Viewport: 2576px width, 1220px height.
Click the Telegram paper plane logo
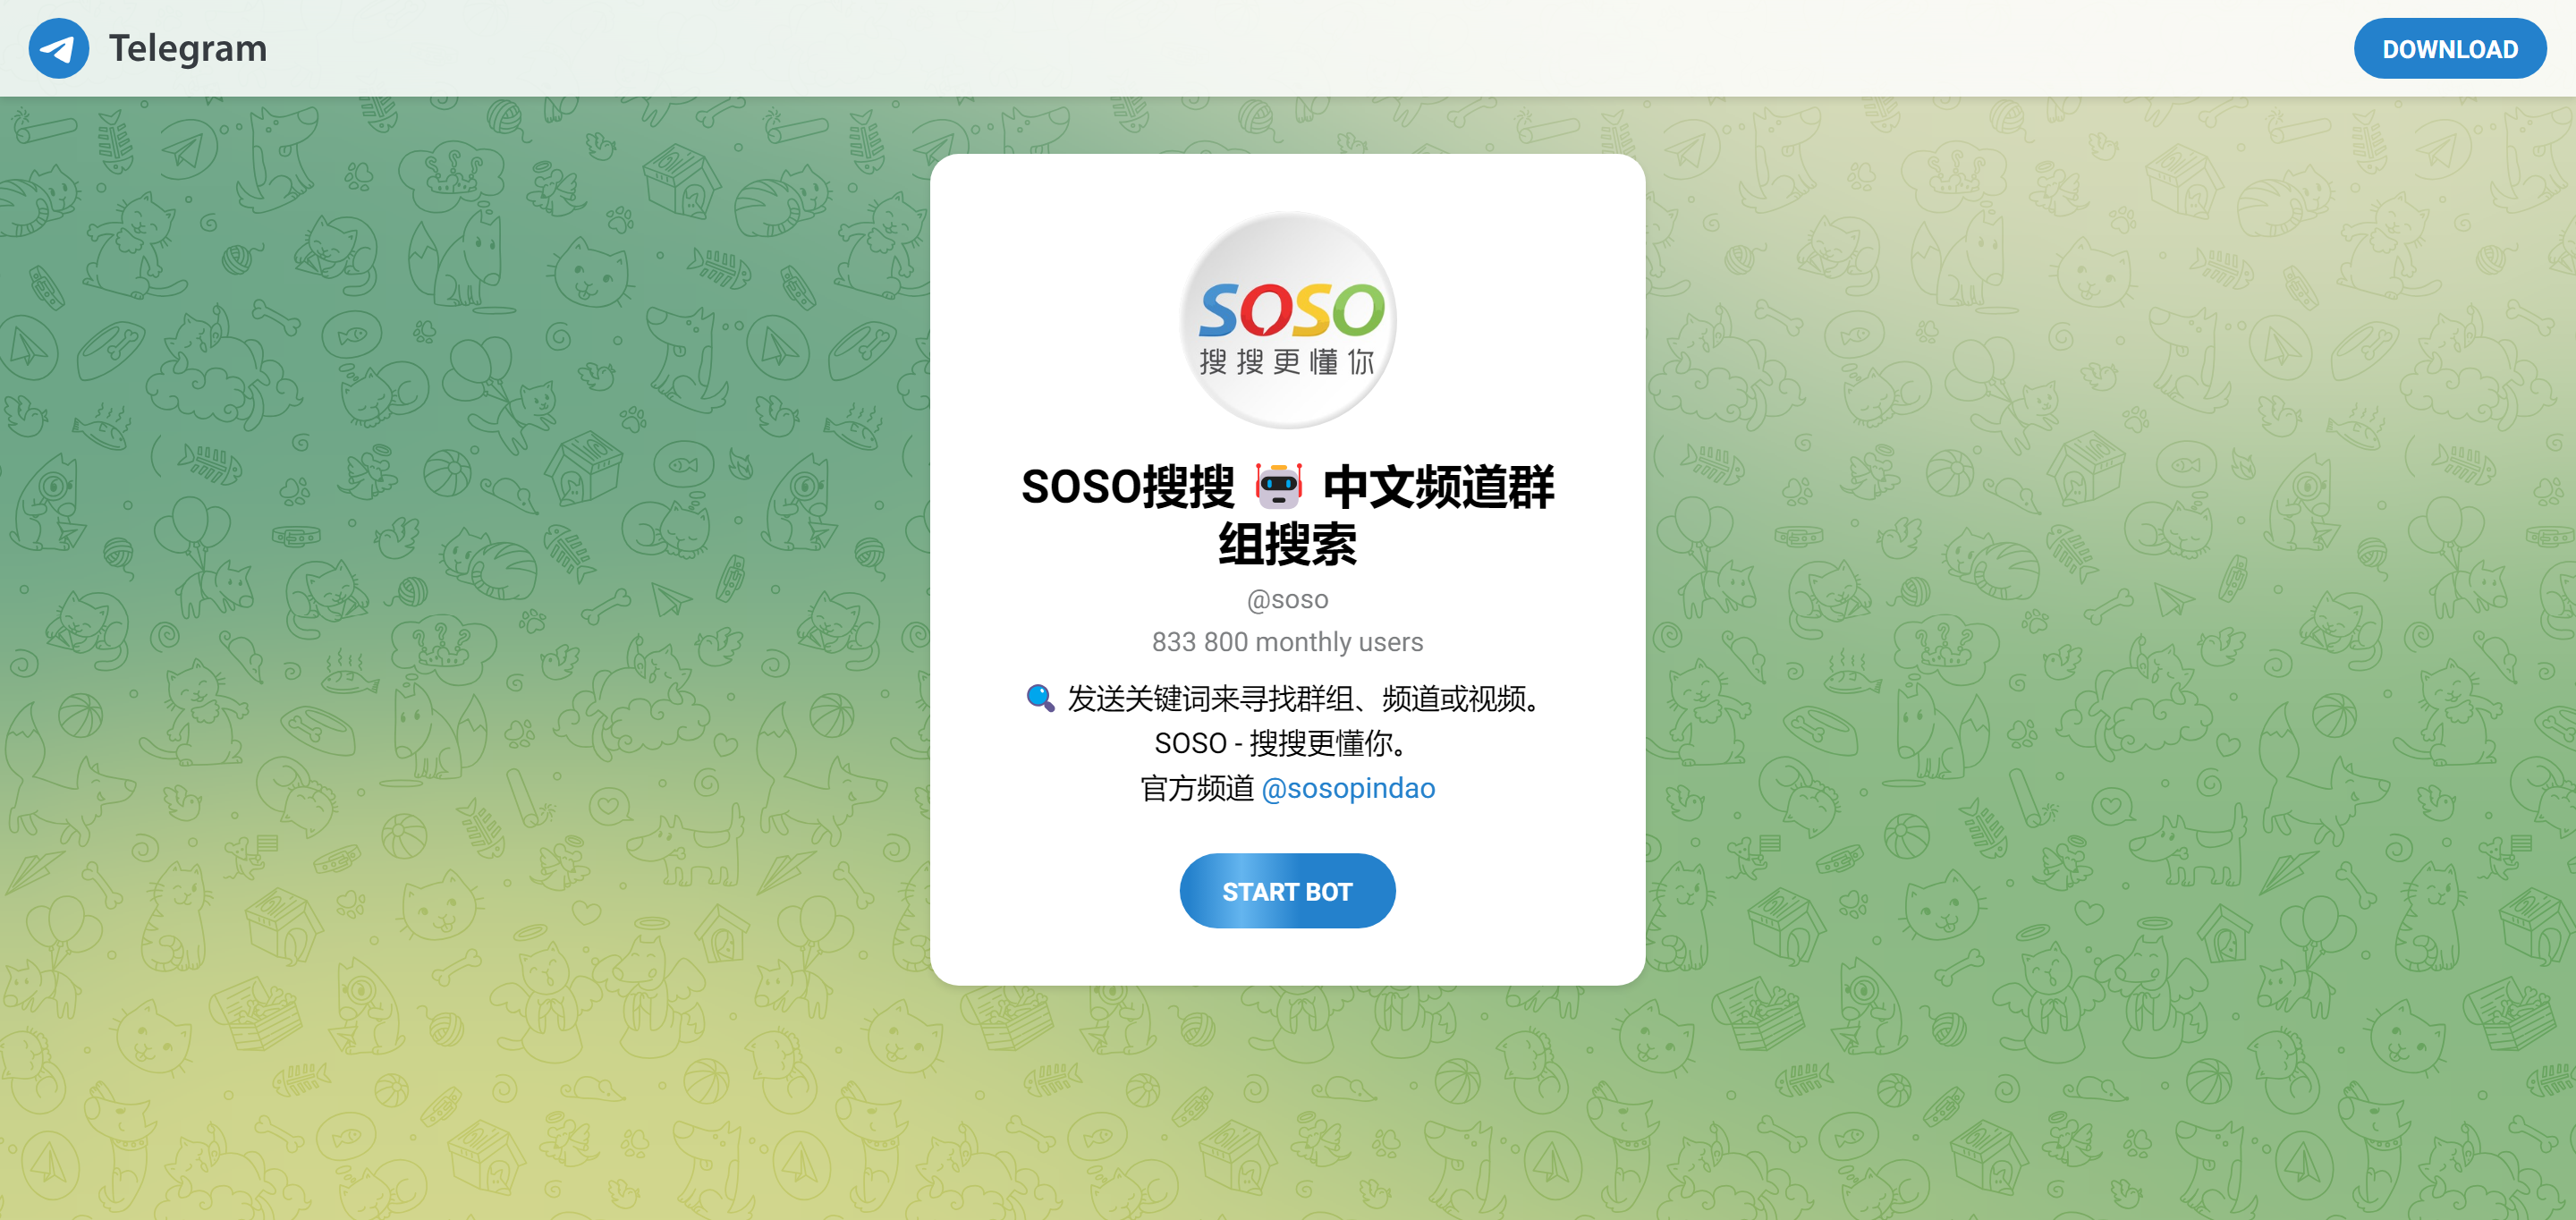58,48
